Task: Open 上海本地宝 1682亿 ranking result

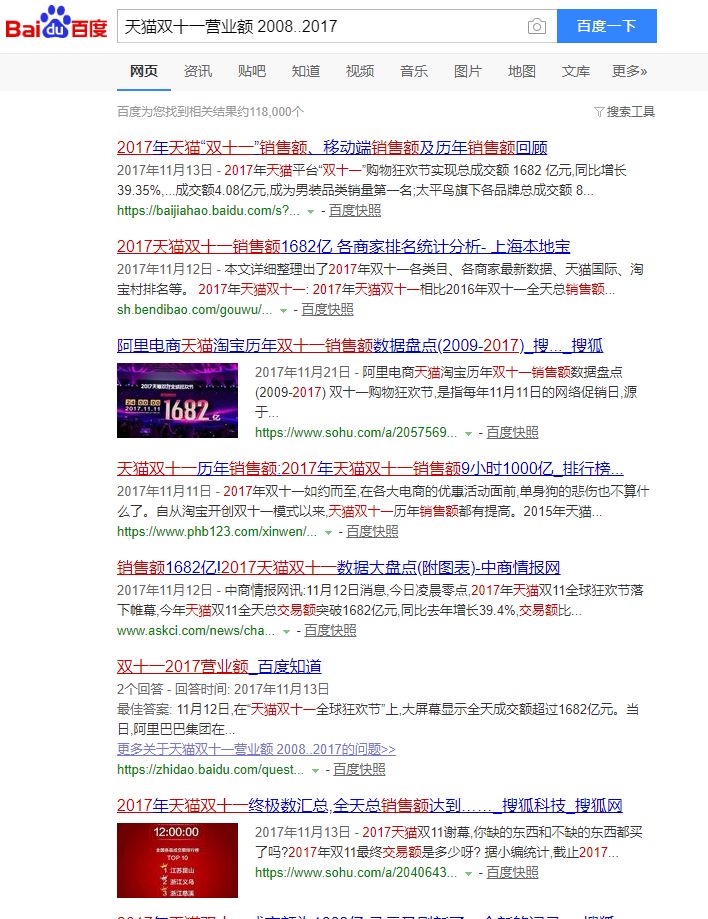Action: [343, 246]
